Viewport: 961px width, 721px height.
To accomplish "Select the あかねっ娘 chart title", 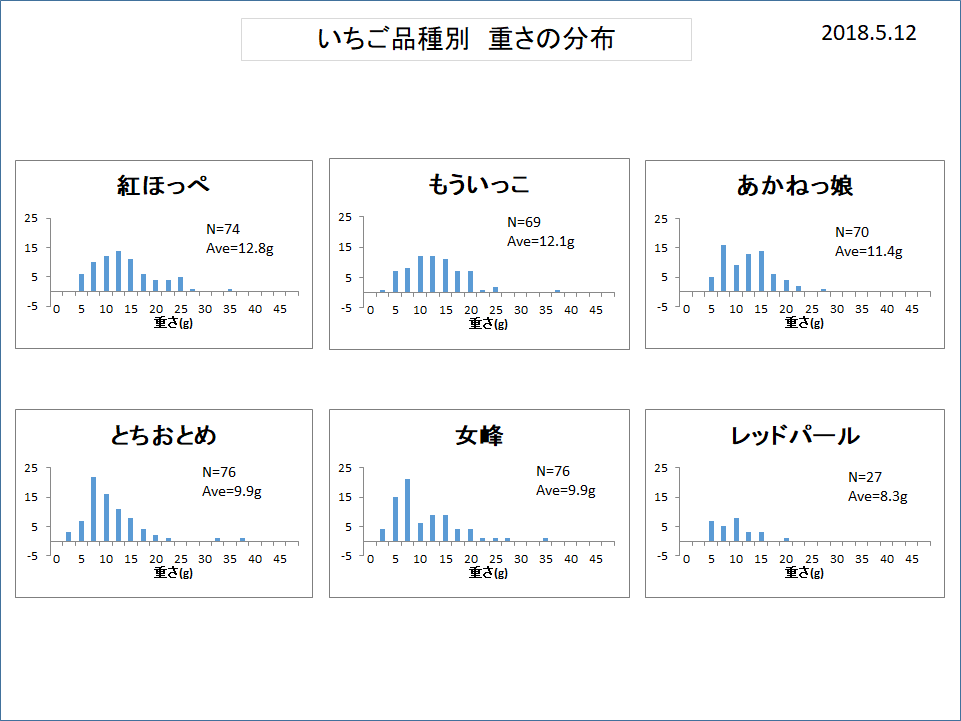I will pos(794,185).
